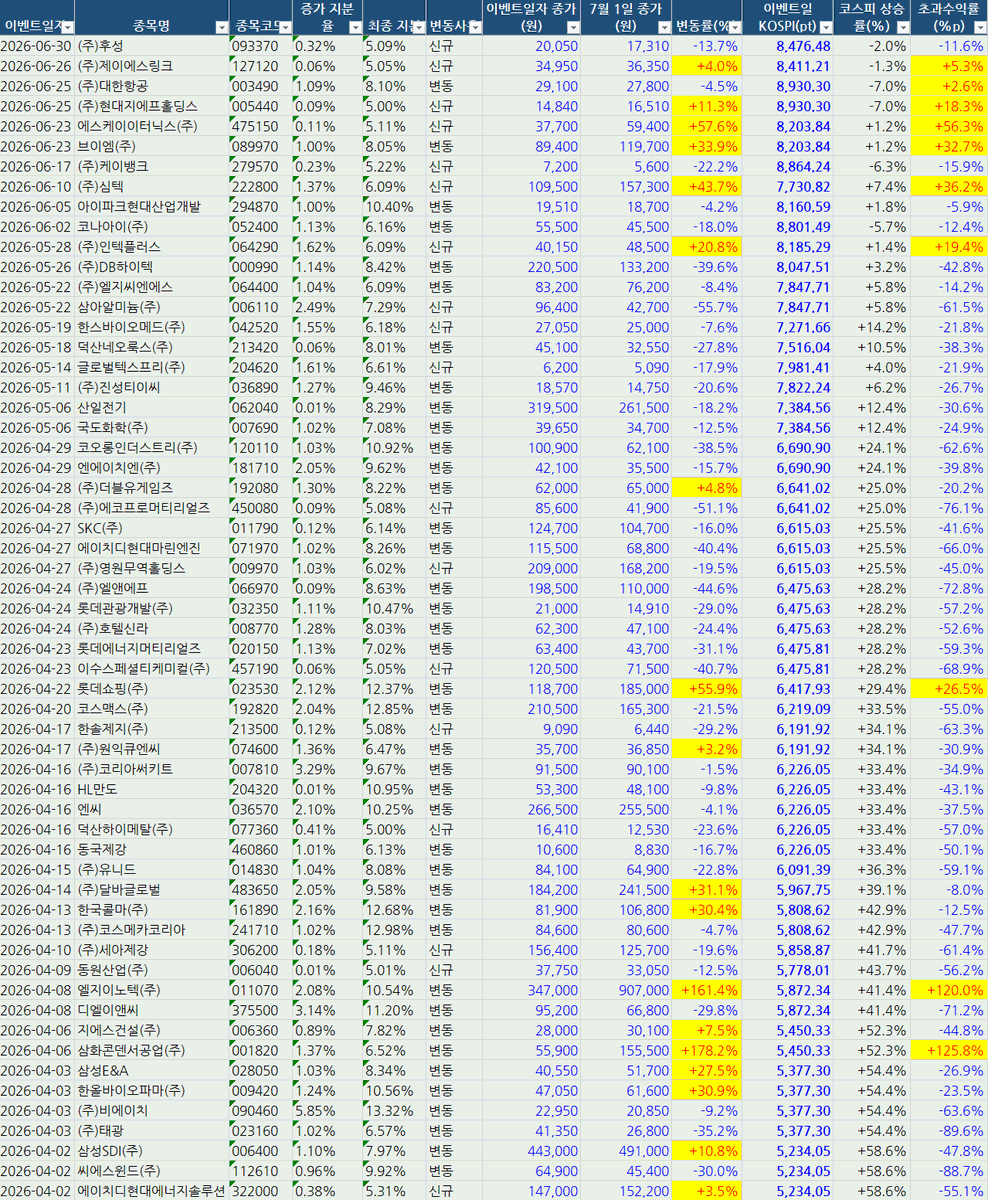The height and width of the screenshot is (1200, 988).
Task: Click the 삼아알미늄(주) cell
Action: pyautogui.click(x=152, y=306)
